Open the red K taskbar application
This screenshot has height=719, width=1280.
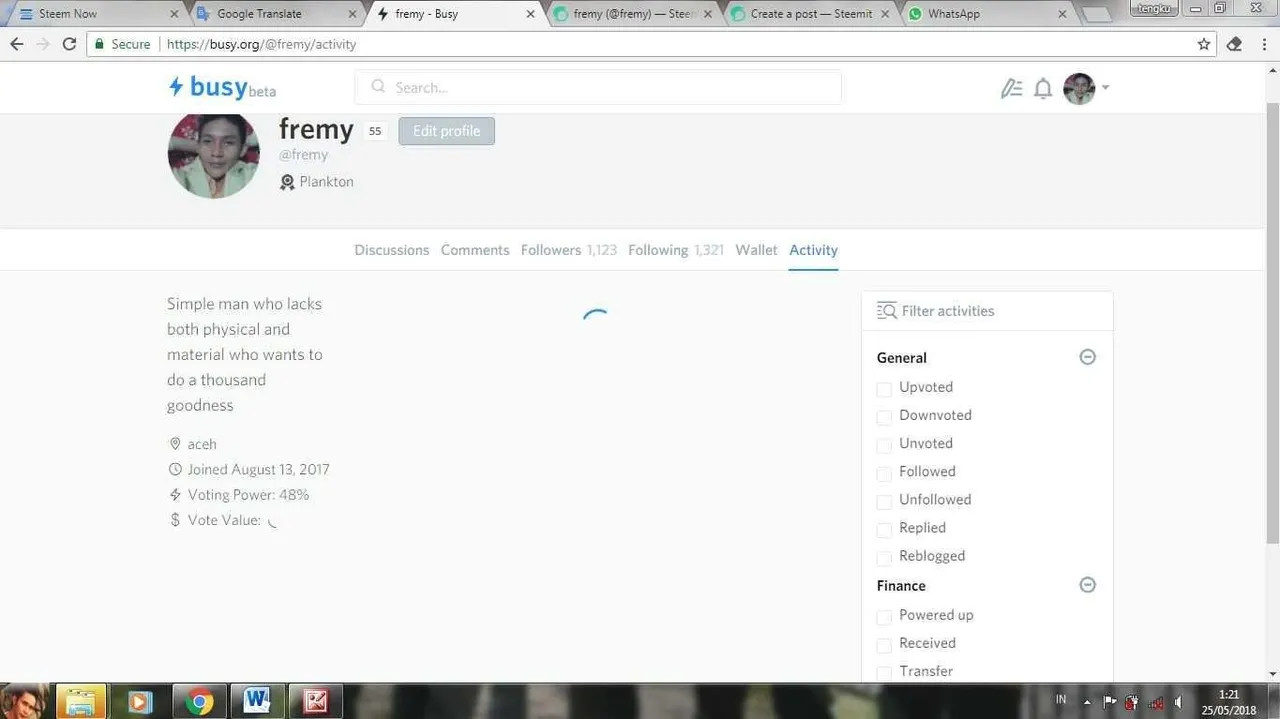click(315, 701)
